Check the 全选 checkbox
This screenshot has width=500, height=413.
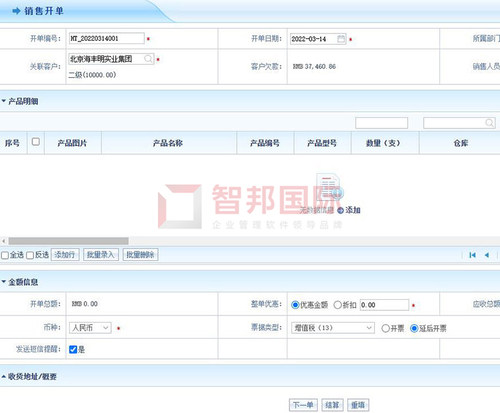click(5, 255)
